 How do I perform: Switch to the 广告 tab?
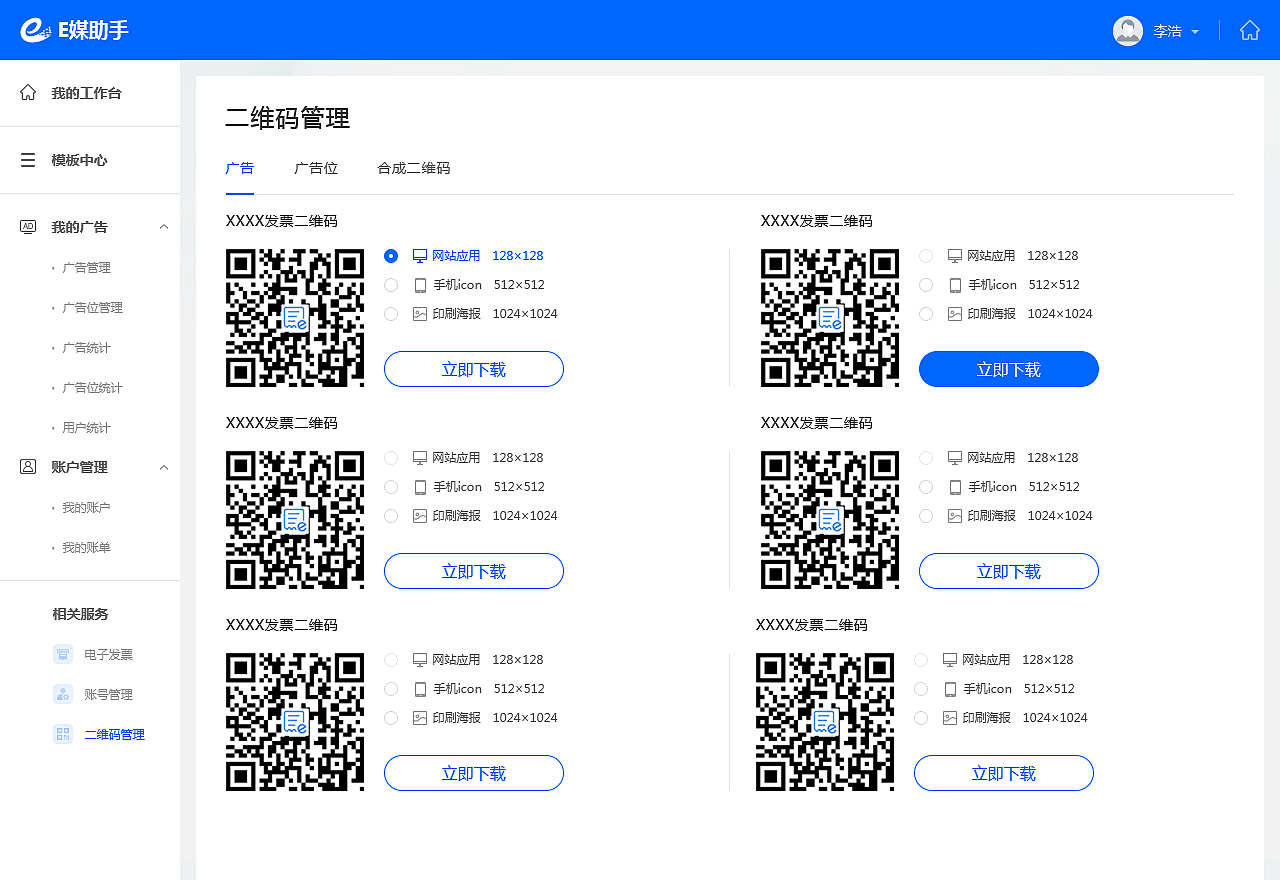[x=240, y=168]
